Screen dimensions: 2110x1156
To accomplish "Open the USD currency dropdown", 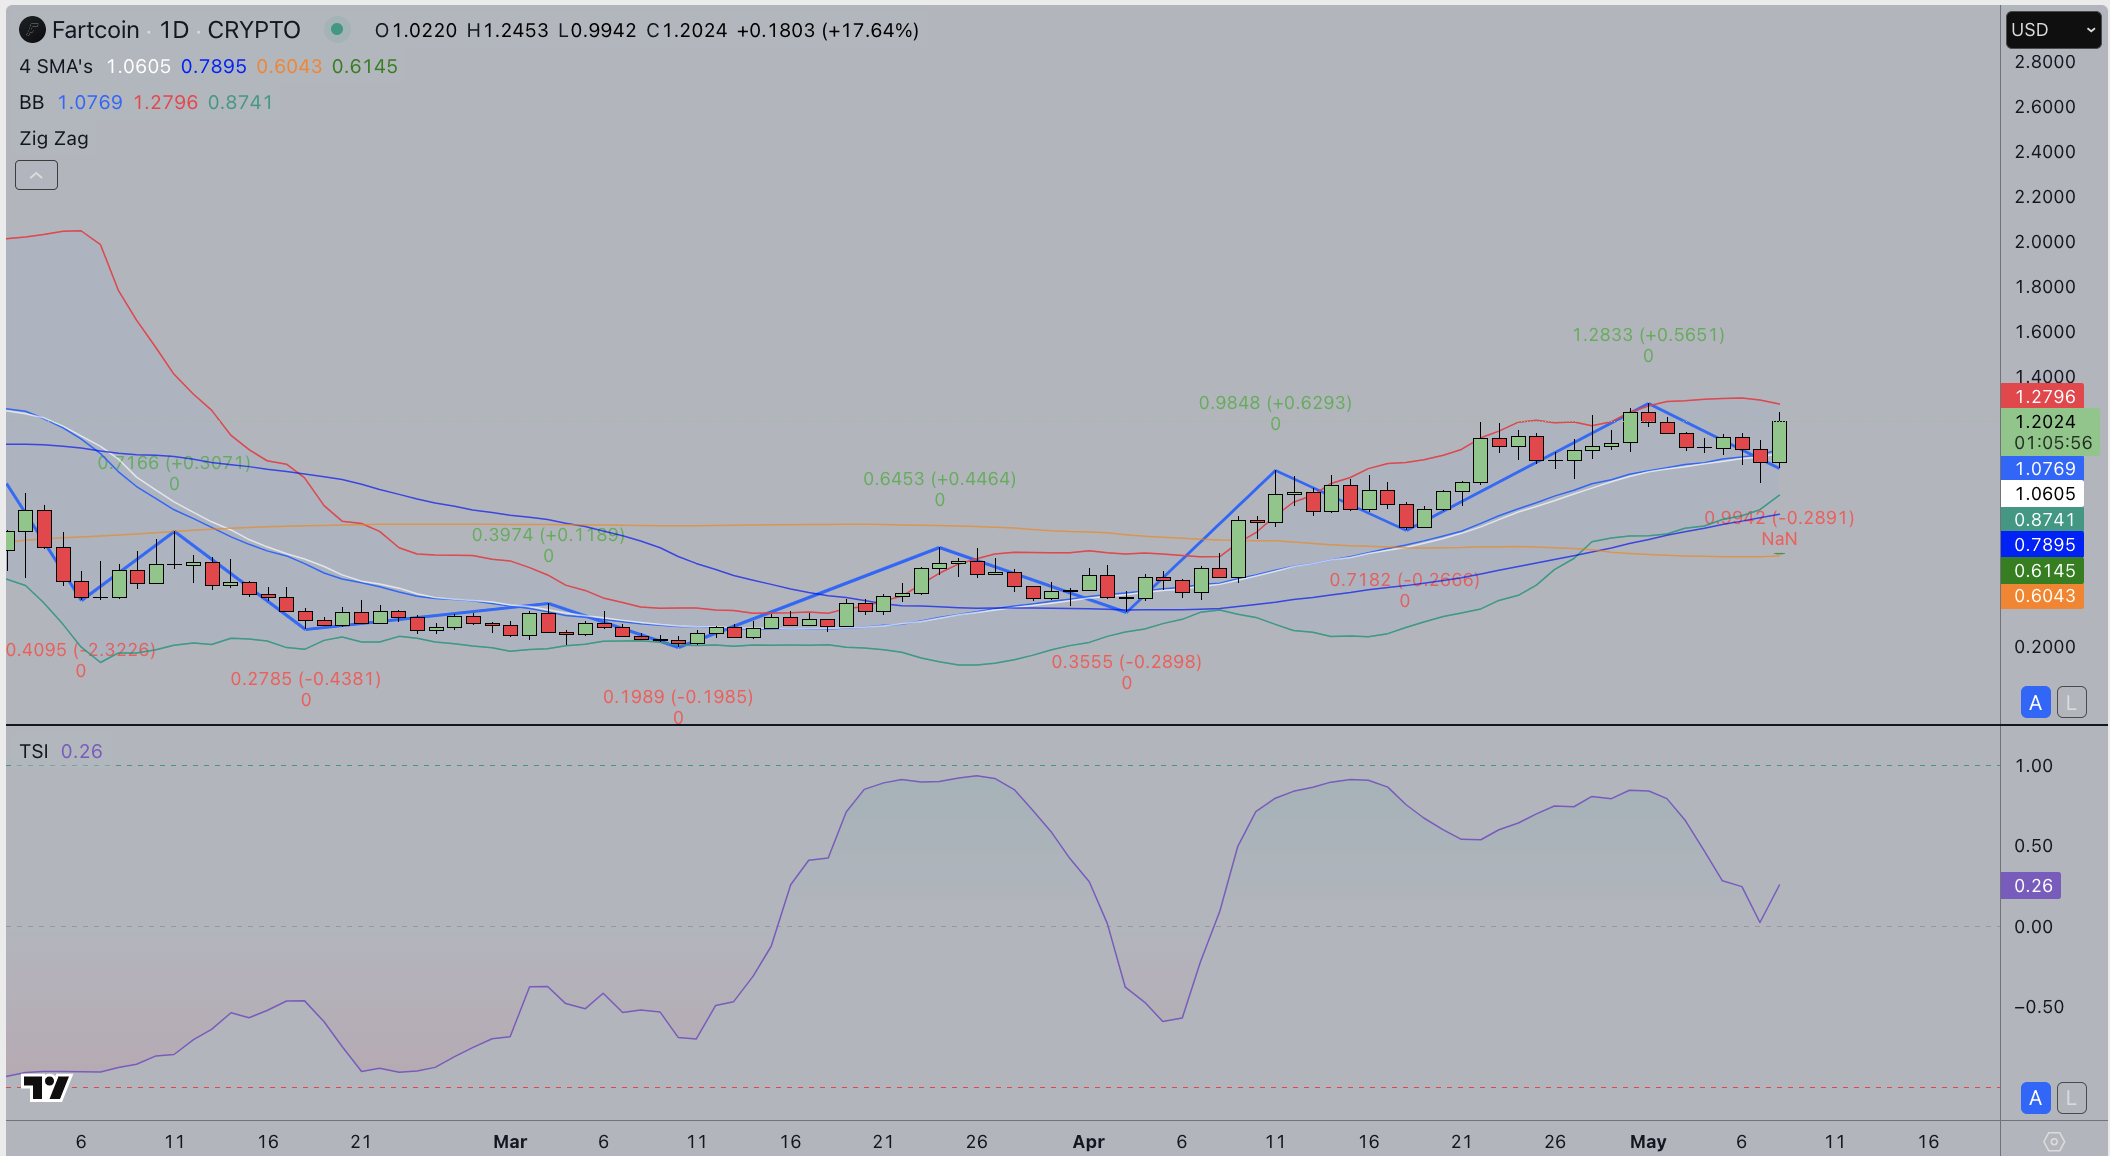I will coord(2053,30).
